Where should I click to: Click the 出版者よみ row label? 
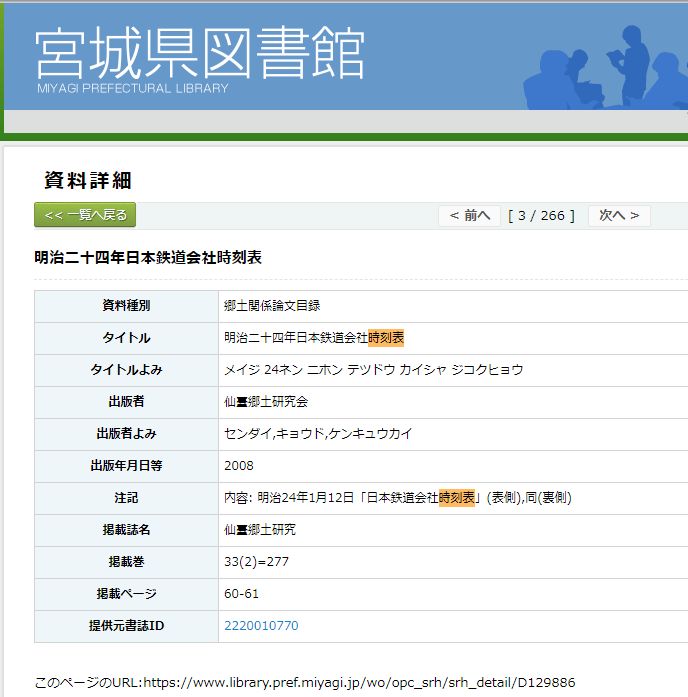[126, 434]
